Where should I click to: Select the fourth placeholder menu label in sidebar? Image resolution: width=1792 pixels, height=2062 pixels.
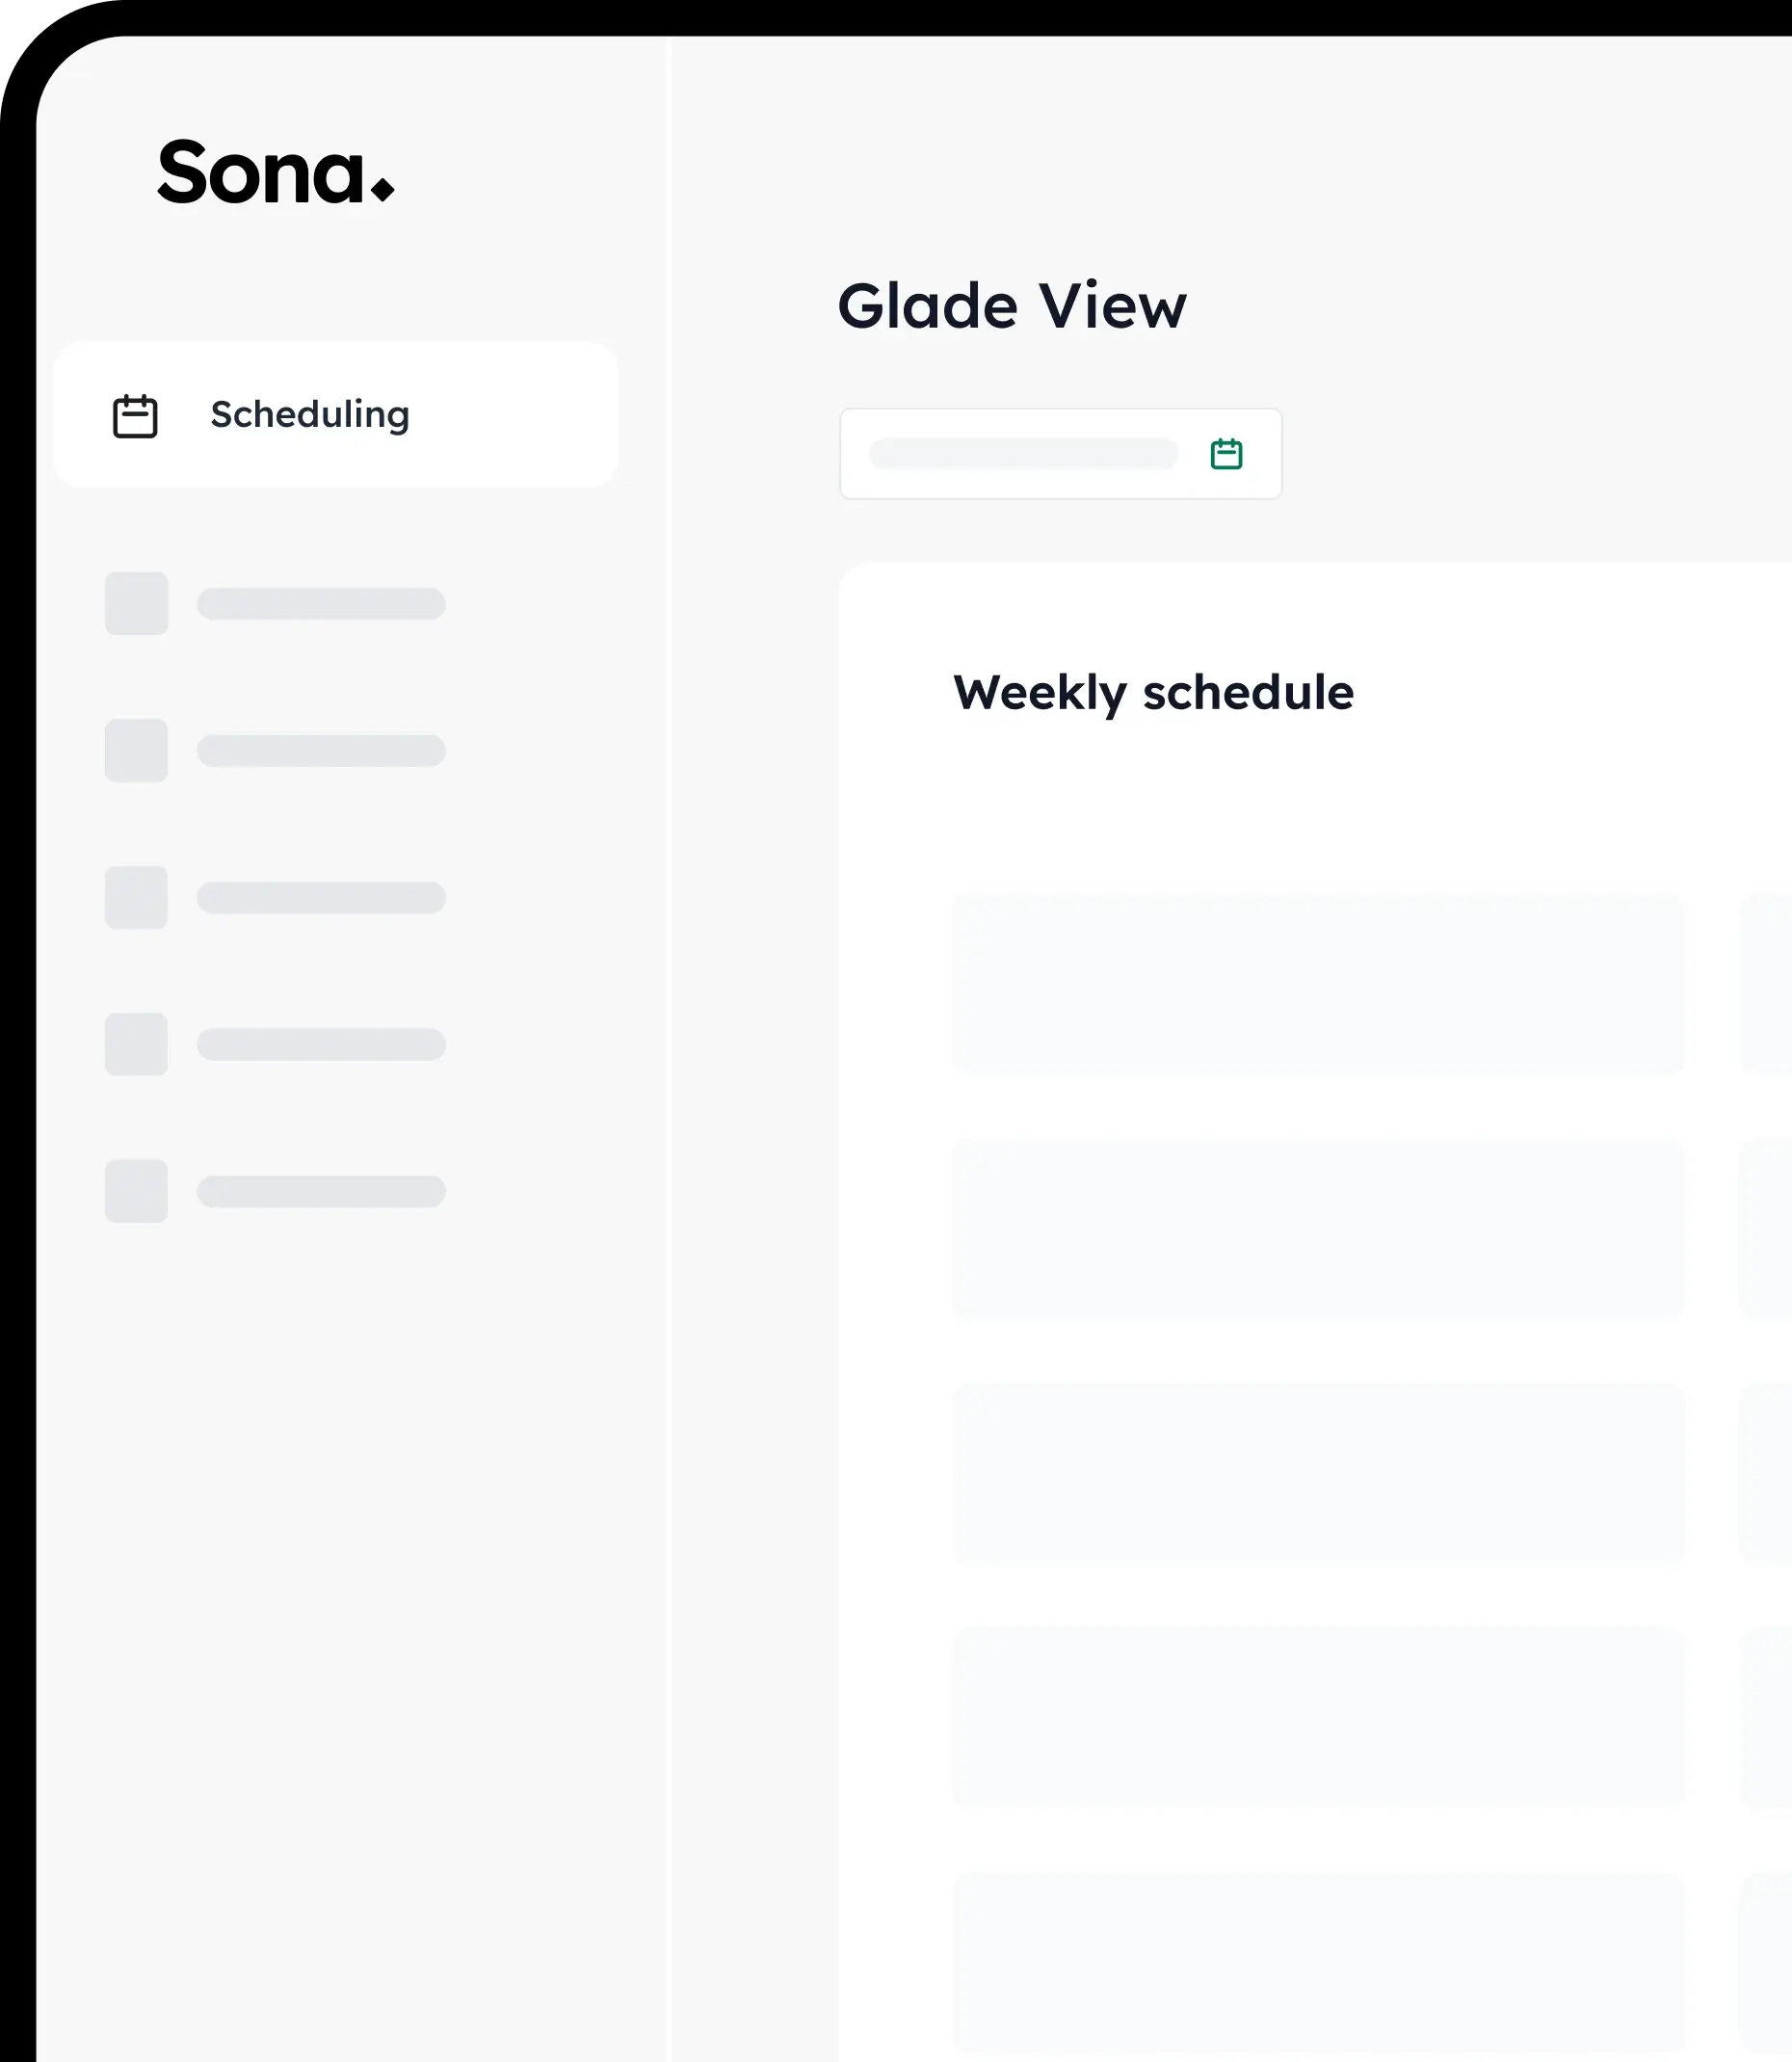click(x=321, y=1044)
